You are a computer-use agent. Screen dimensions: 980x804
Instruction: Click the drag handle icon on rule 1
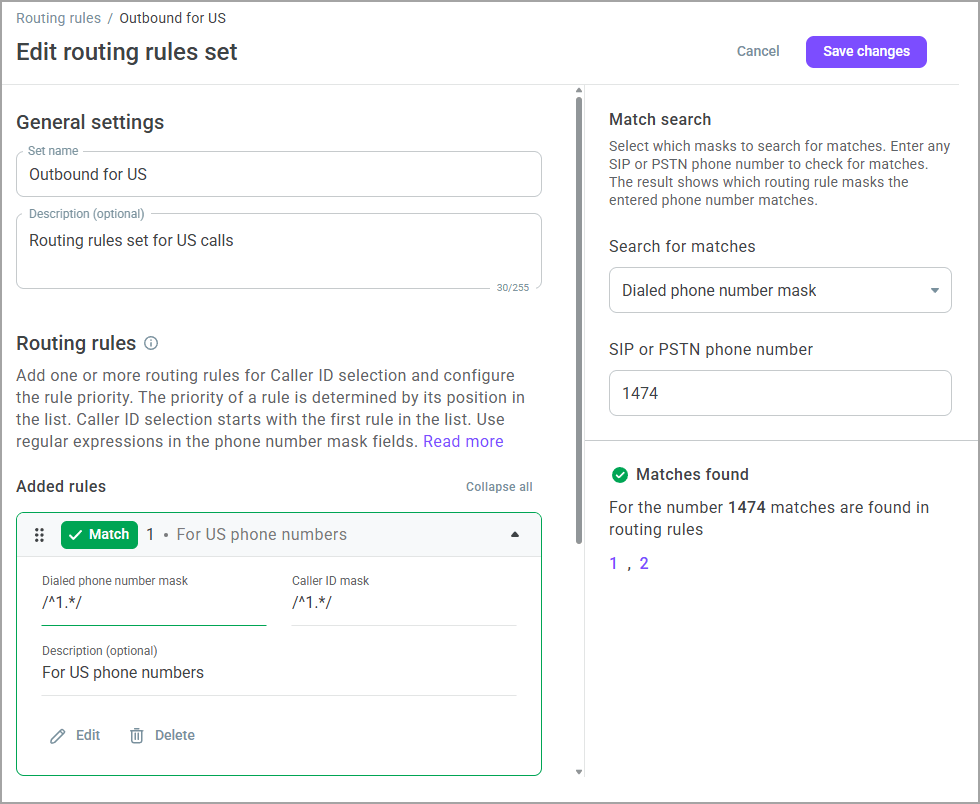coord(40,535)
